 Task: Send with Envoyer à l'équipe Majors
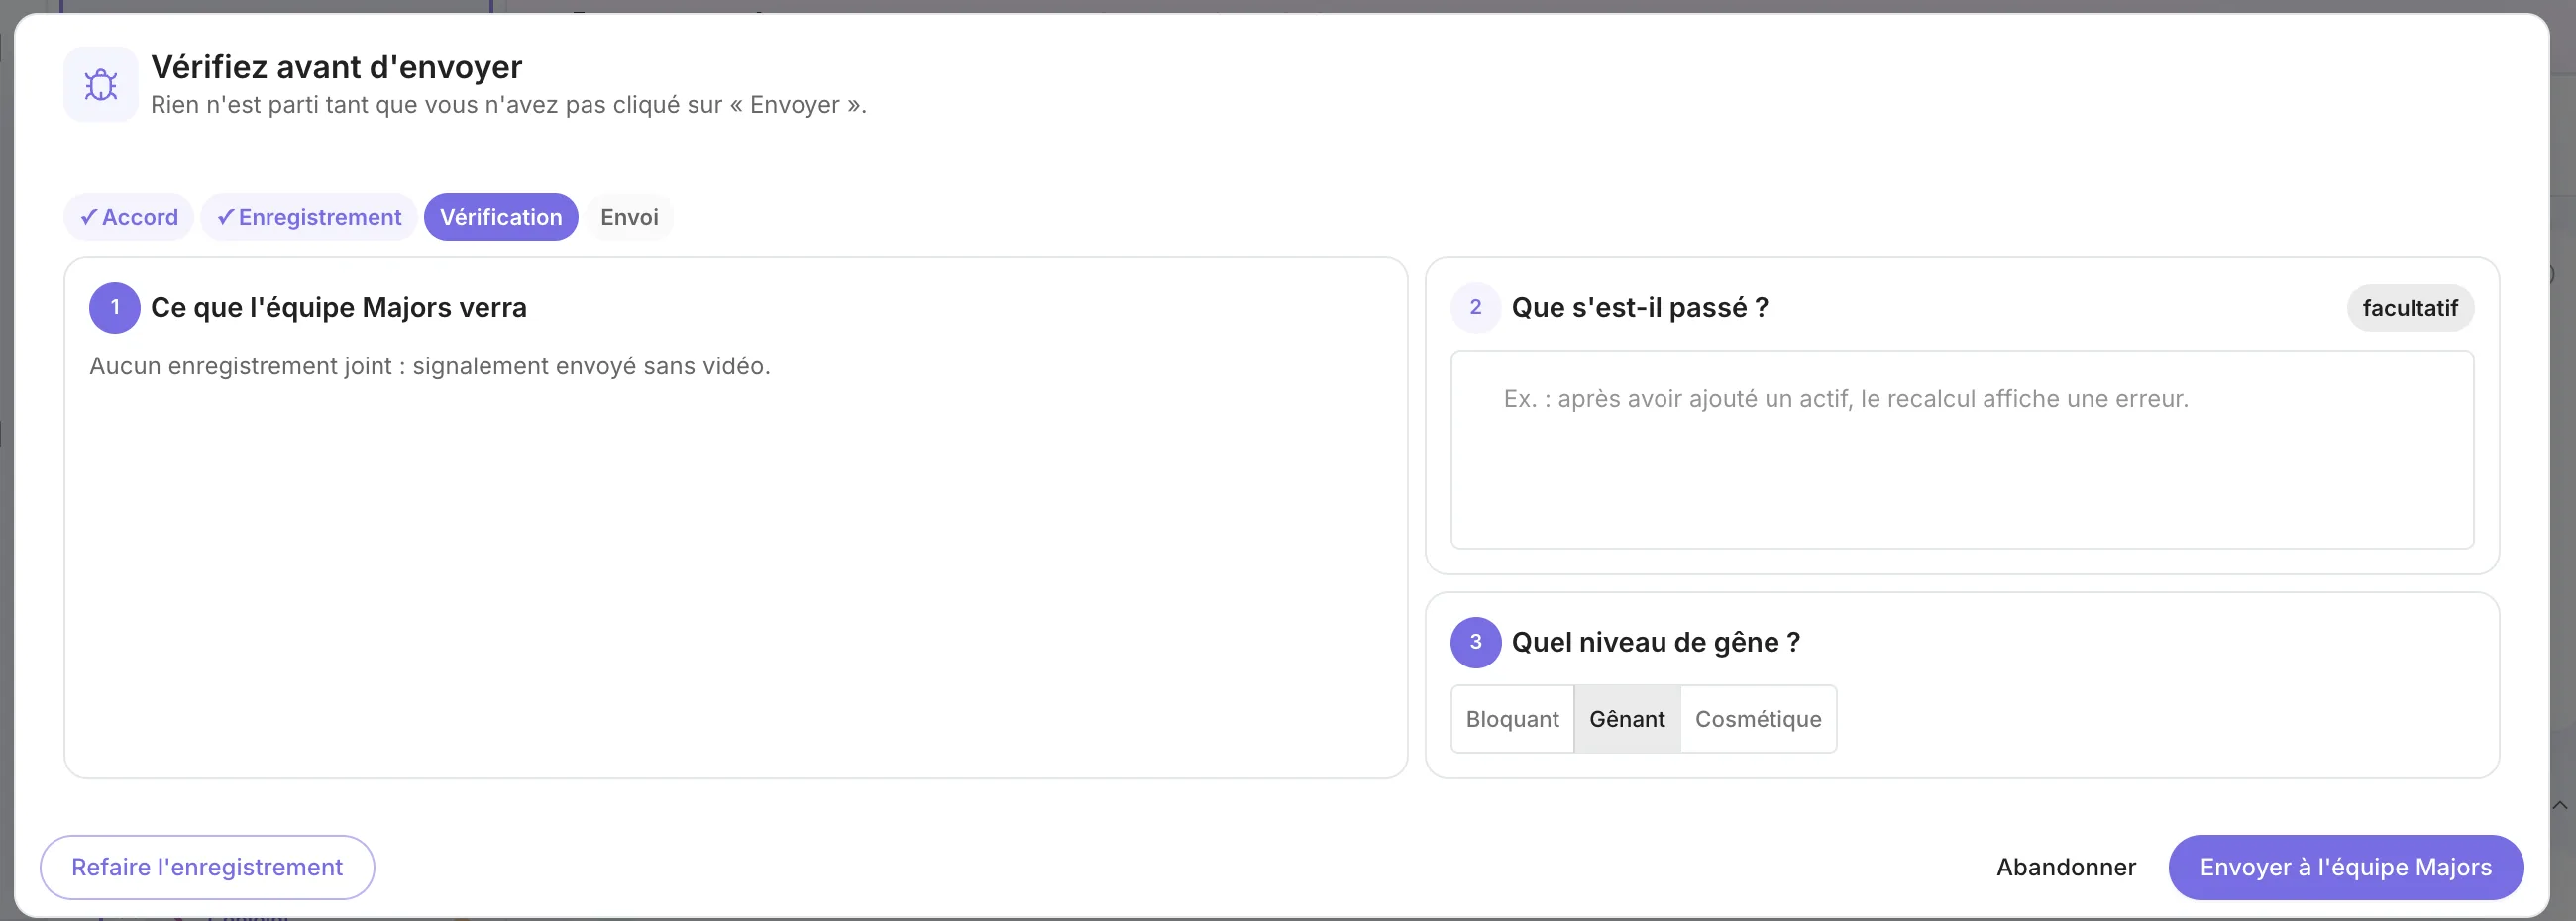(x=2345, y=867)
